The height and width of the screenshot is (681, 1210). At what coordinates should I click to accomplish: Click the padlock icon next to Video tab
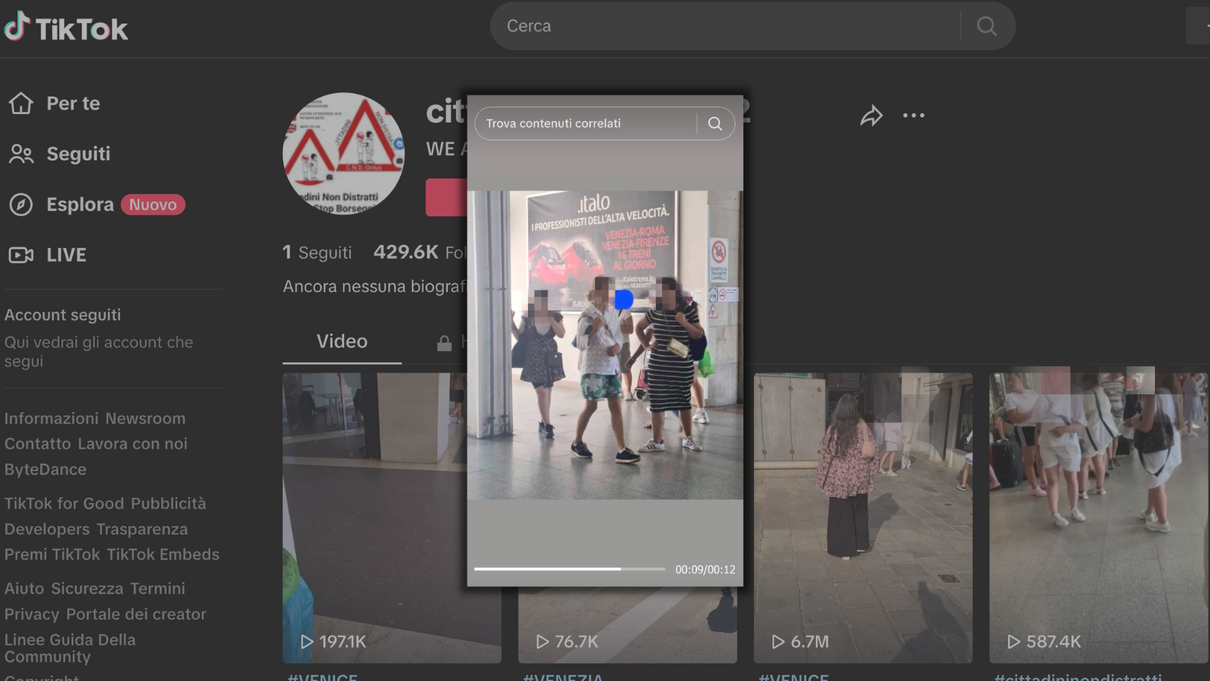444,343
